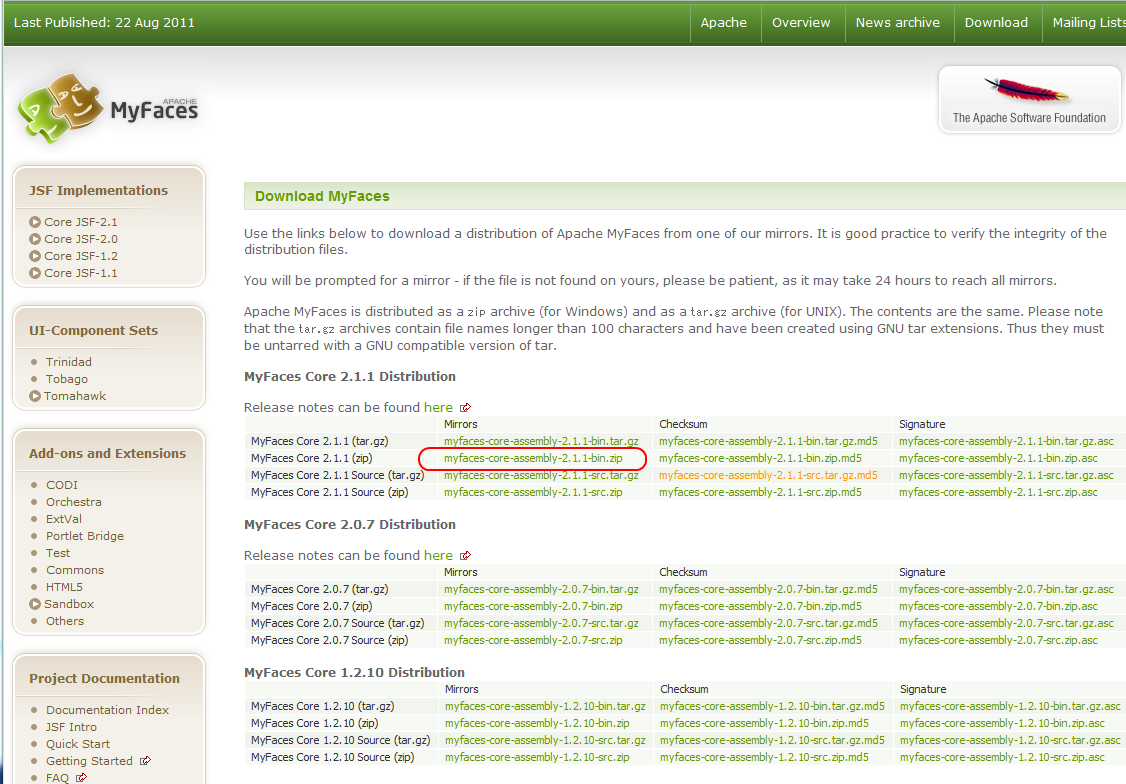This screenshot has width=1126, height=784.
Task: Open Core JSF-1.1 sidebar link
Action: tap(80, 273)
